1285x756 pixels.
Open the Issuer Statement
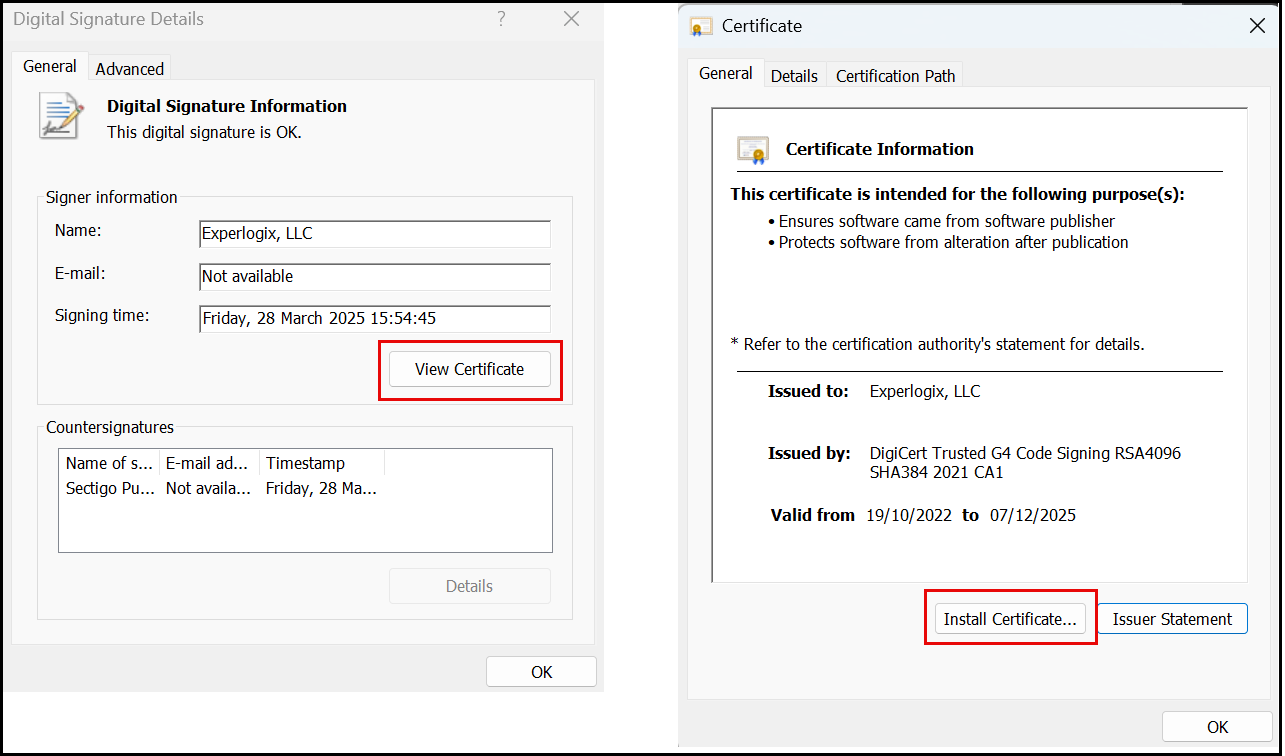click(1172, 619)
